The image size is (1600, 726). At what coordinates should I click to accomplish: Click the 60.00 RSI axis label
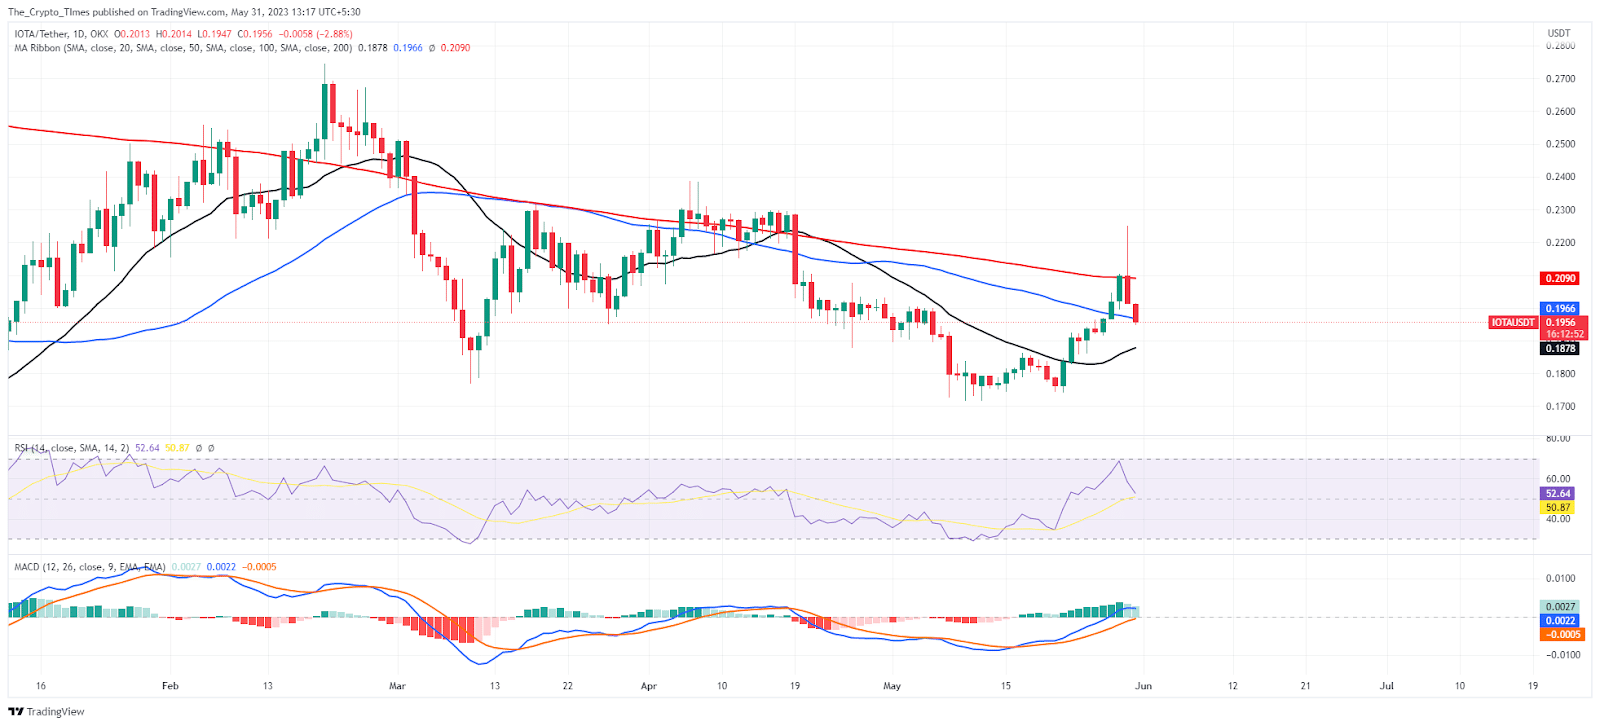[1558, 479]
